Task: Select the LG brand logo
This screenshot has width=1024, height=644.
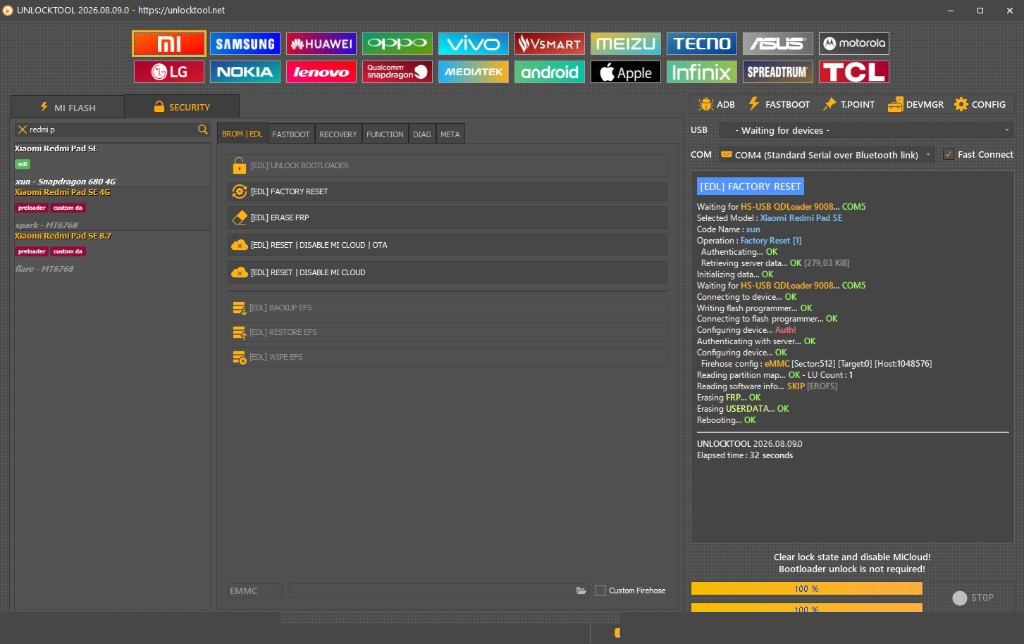Action: coord(169,72)
